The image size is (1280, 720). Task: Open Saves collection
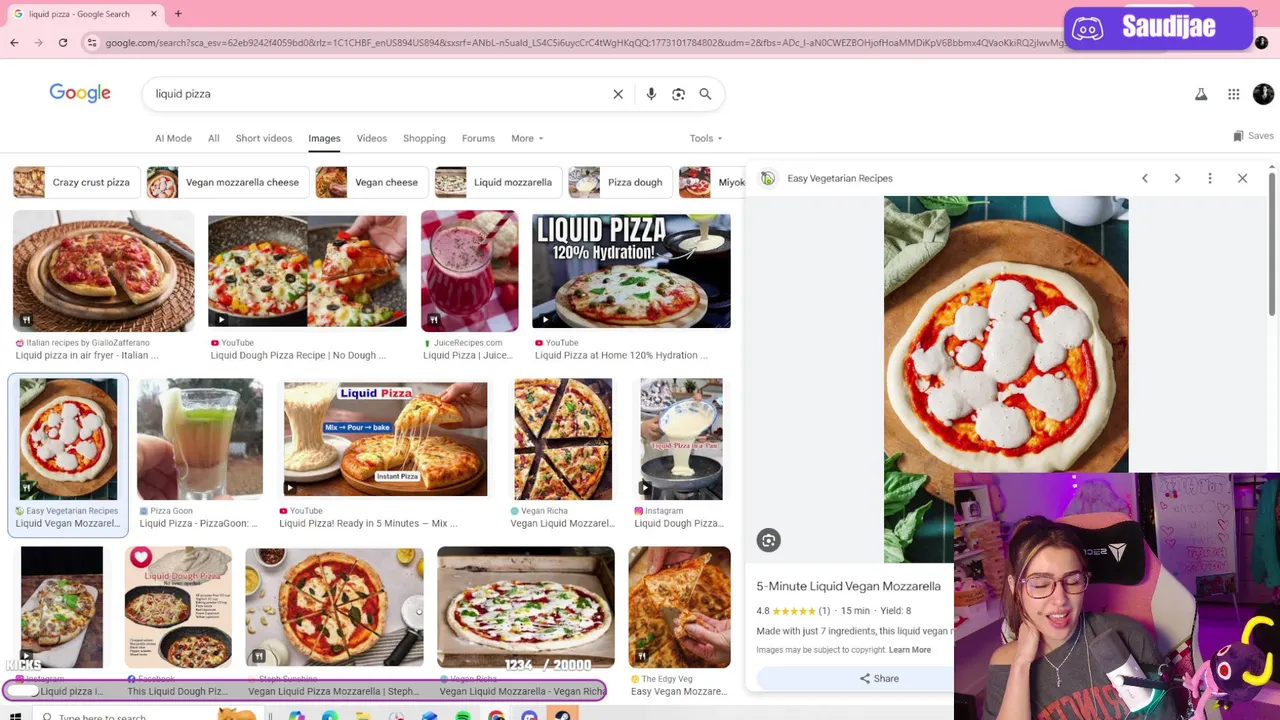coord(1253,136)
